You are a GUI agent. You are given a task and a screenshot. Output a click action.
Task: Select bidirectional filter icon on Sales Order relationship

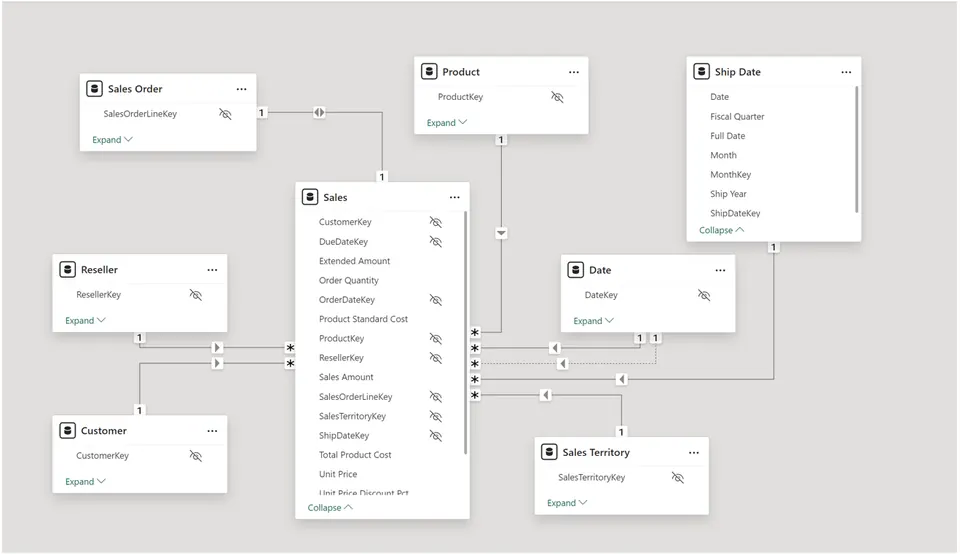click(x=319, y=112)
